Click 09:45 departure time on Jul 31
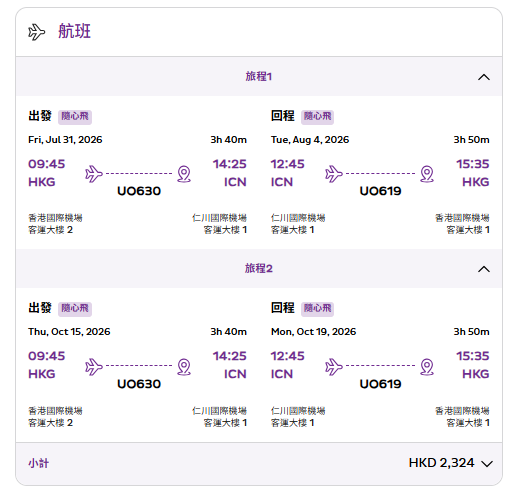The image size is (507, 494). coord(47,164)
